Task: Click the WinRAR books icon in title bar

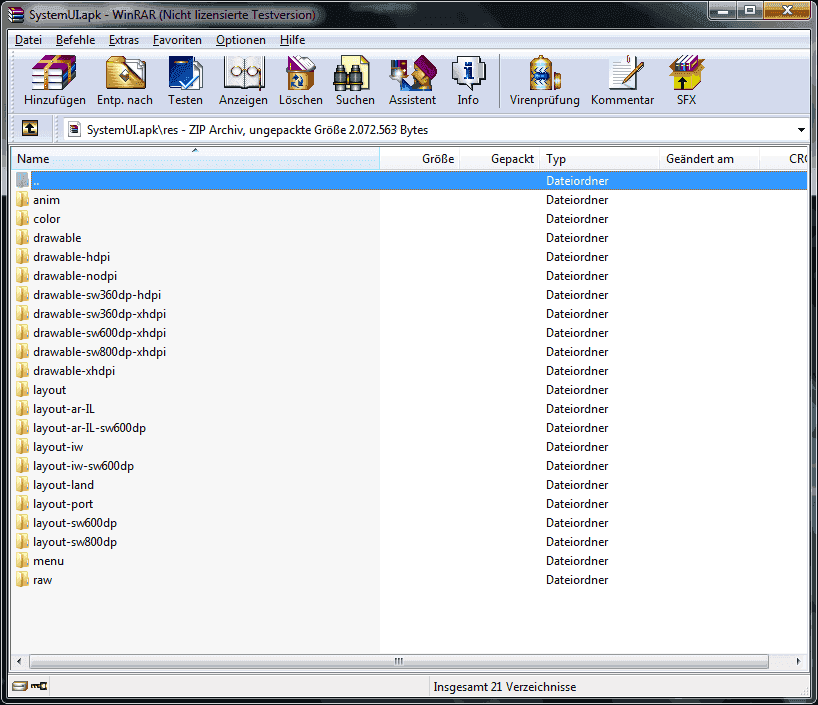Action: point(16,15)
